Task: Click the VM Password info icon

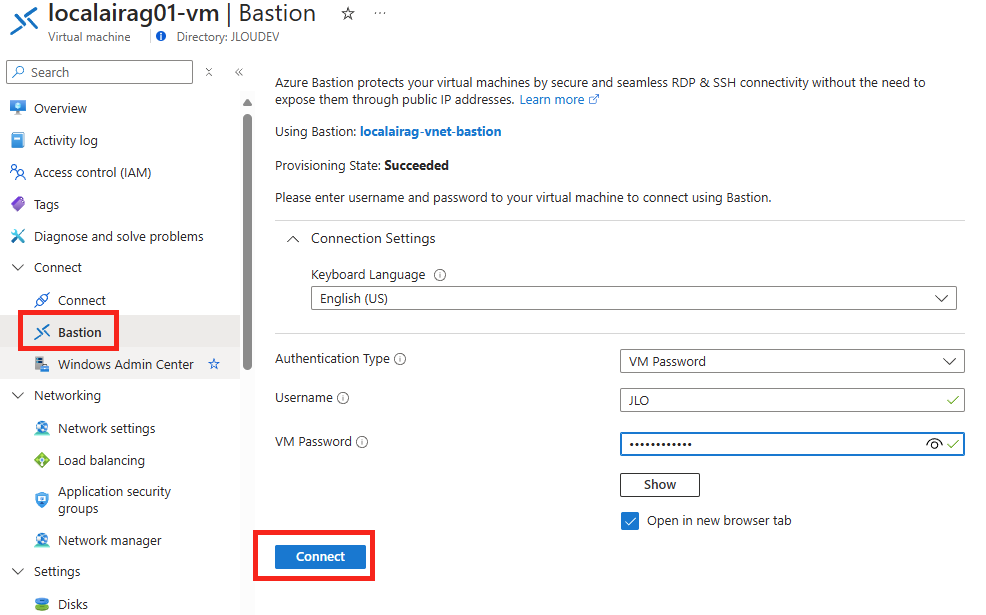Action: point(362,442)
